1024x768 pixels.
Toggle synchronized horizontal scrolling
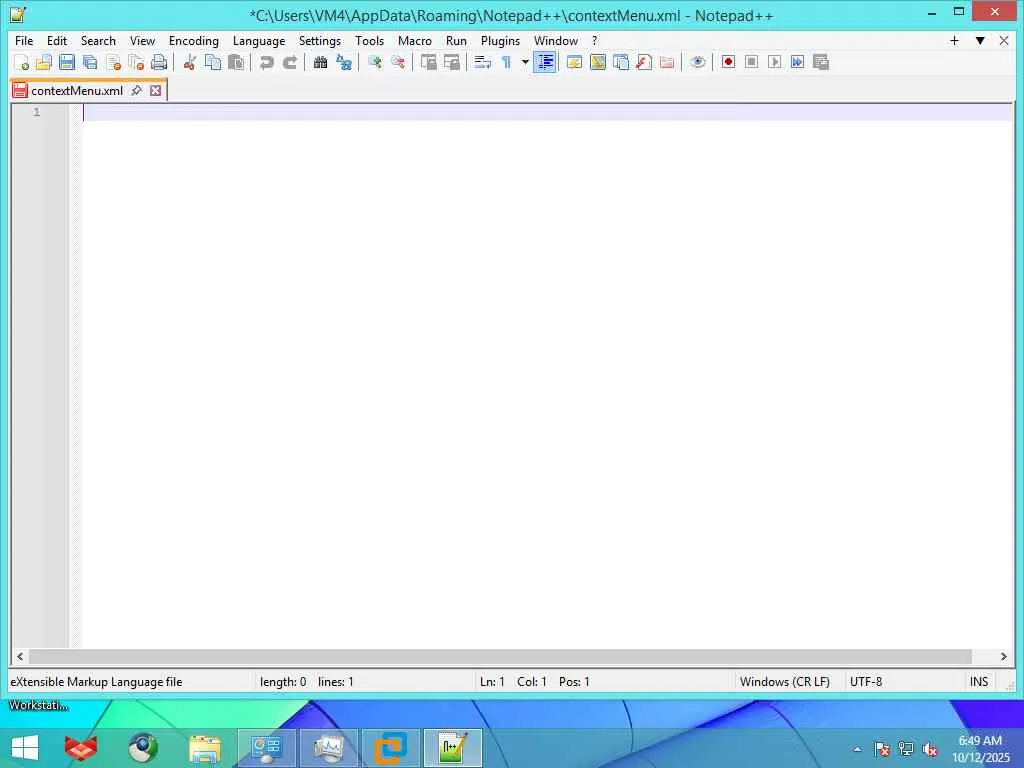pos(451,62)
